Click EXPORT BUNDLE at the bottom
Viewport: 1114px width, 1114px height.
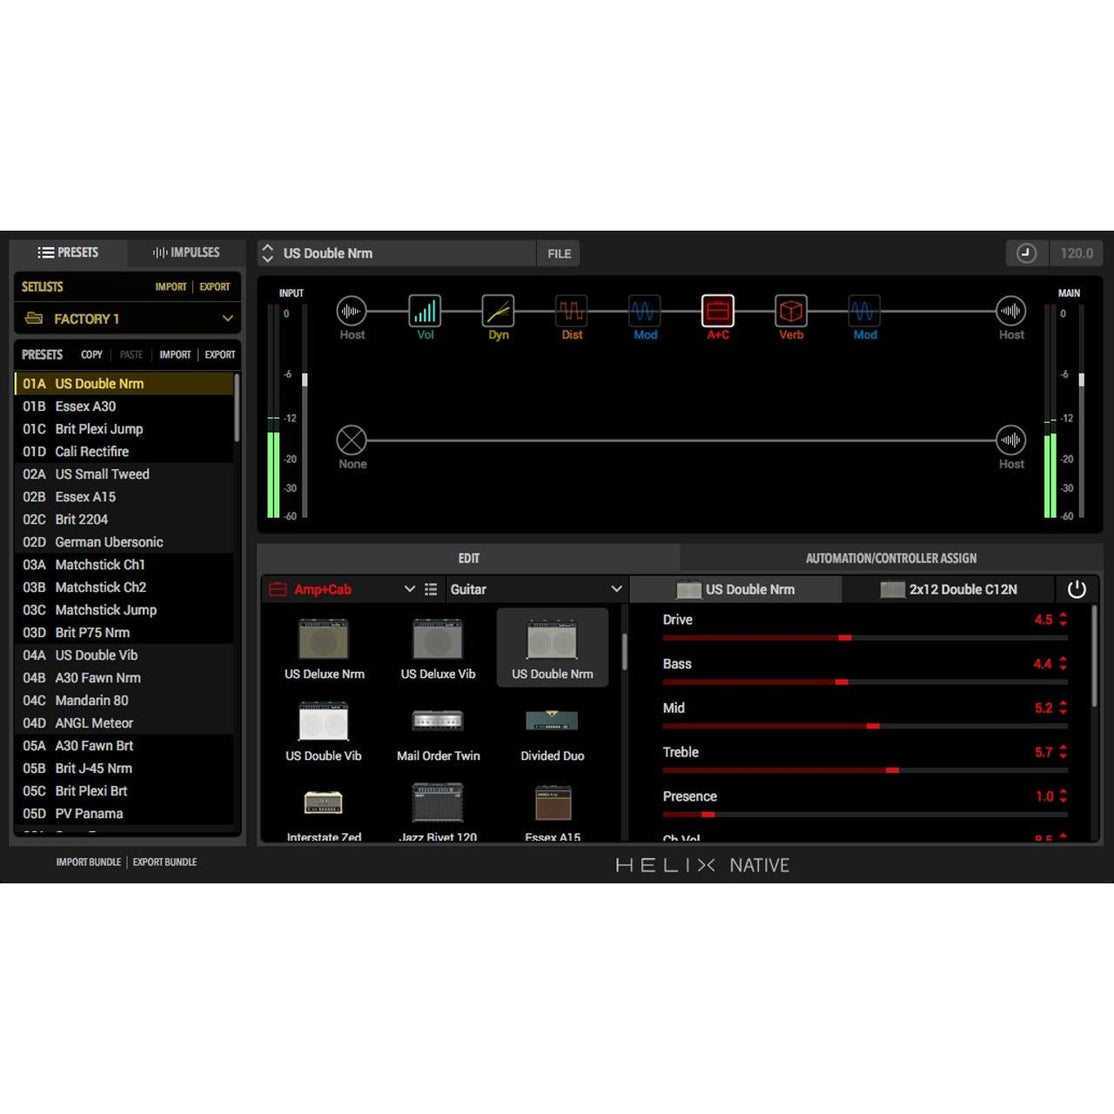[x=164, y=861]
